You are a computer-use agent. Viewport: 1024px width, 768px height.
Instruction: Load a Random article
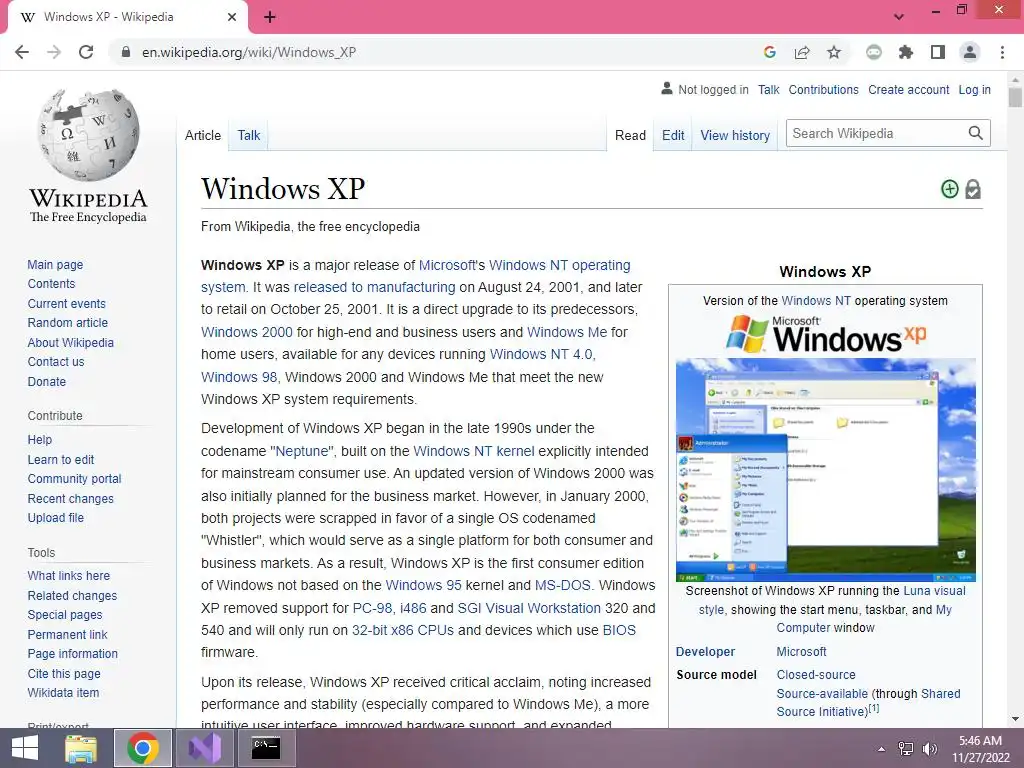pyautogui.click(x=67, y=323)
